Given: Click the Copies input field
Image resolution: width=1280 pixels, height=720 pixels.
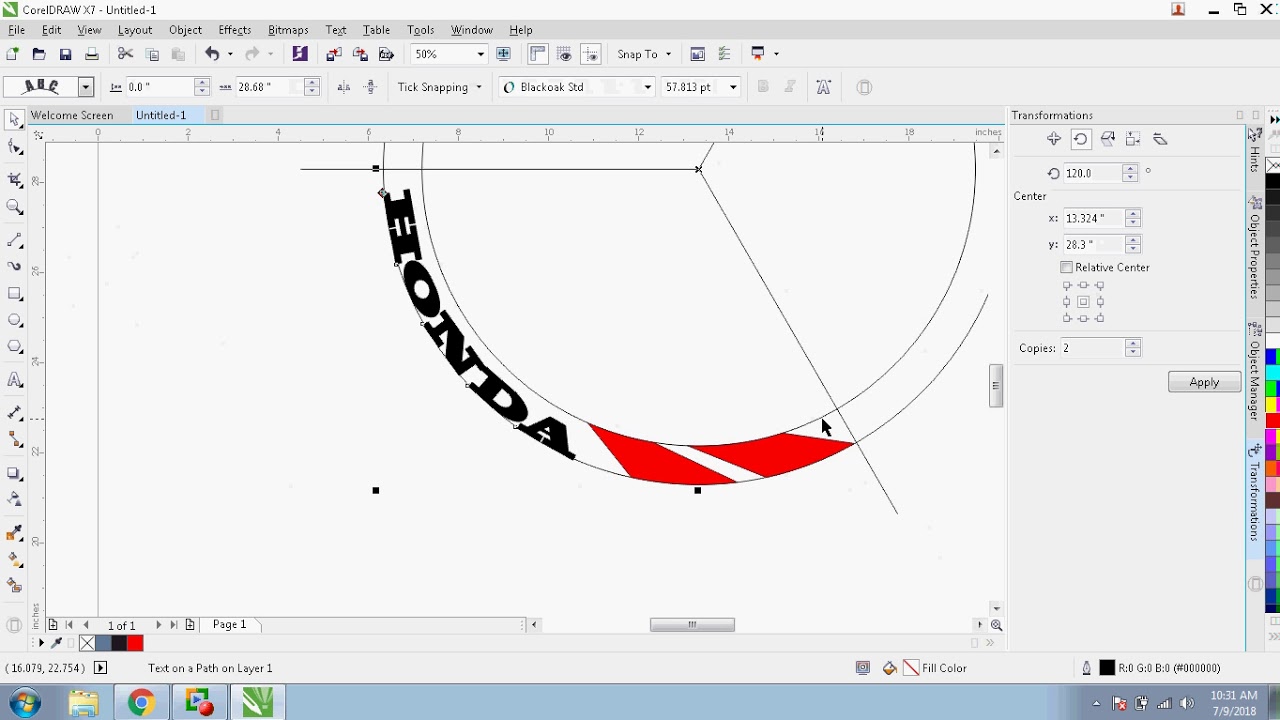Looking at the screenshot, I should (1092, 348).
